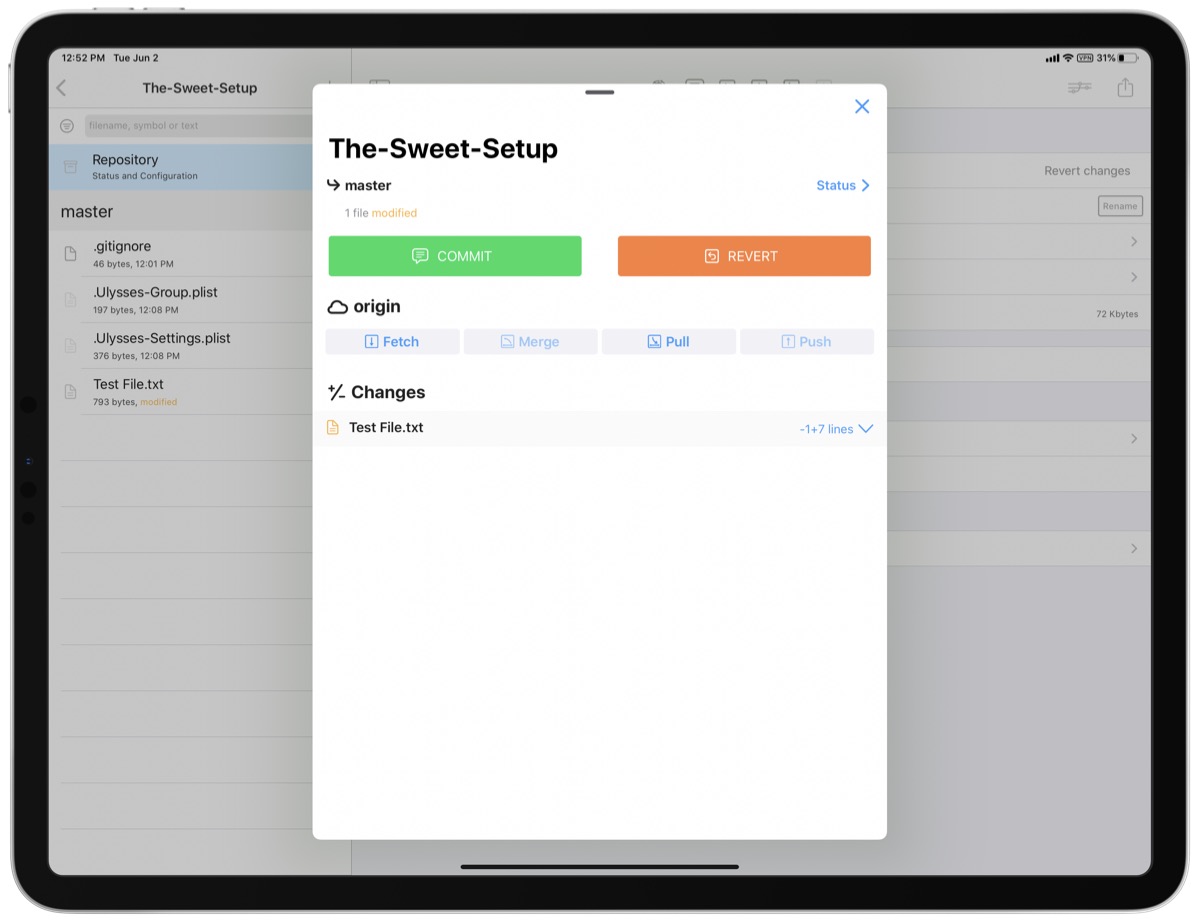Tap the master section header in the sidebar
The width and height of the screenshot is (1200, 924).
87,212
